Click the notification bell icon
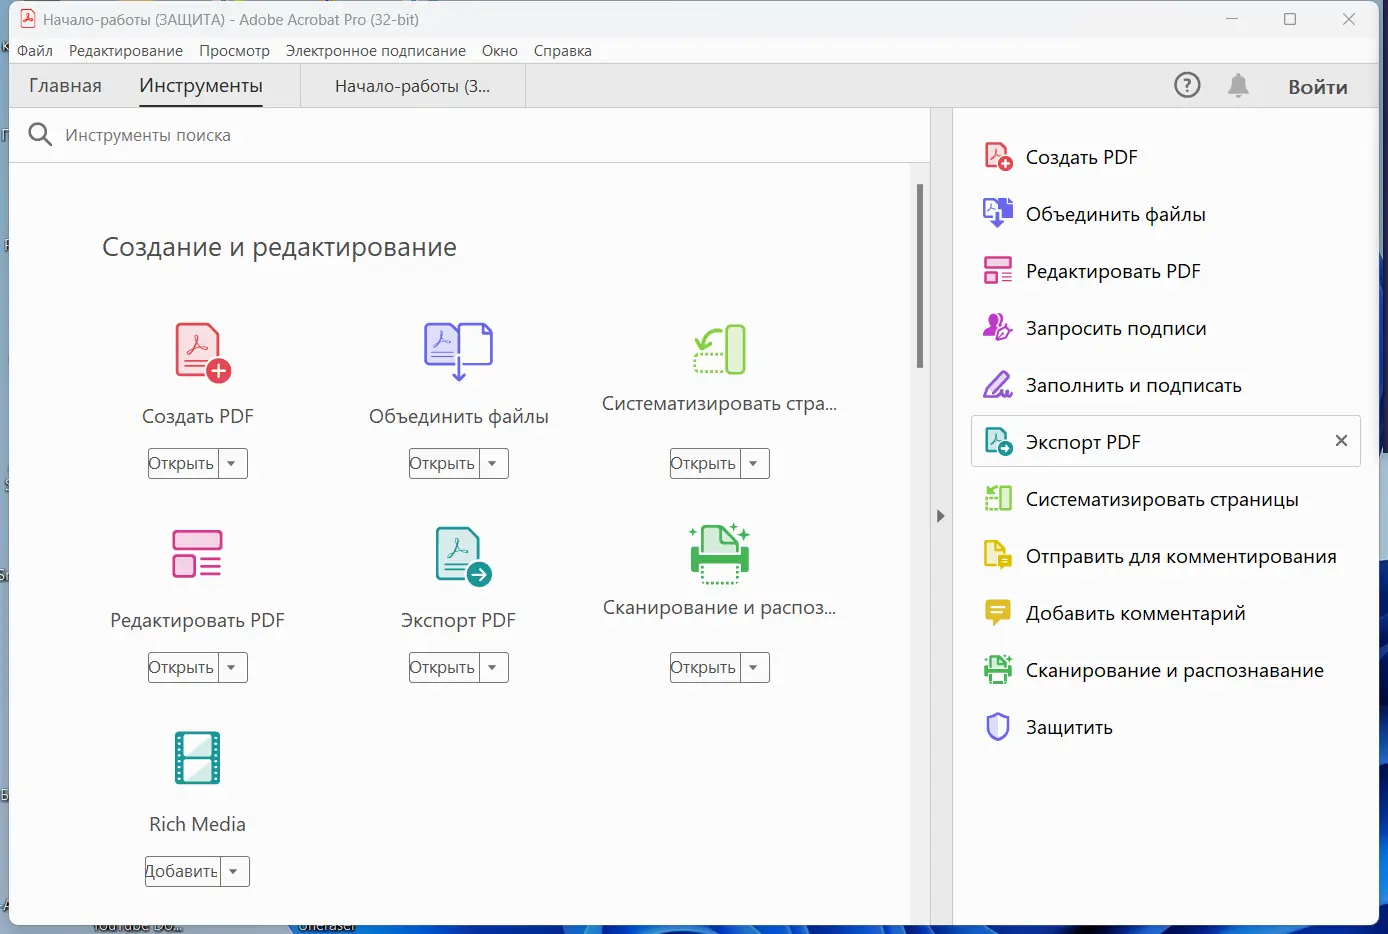This screenshot has width=1388, height=934. [x=1238, y=85]
